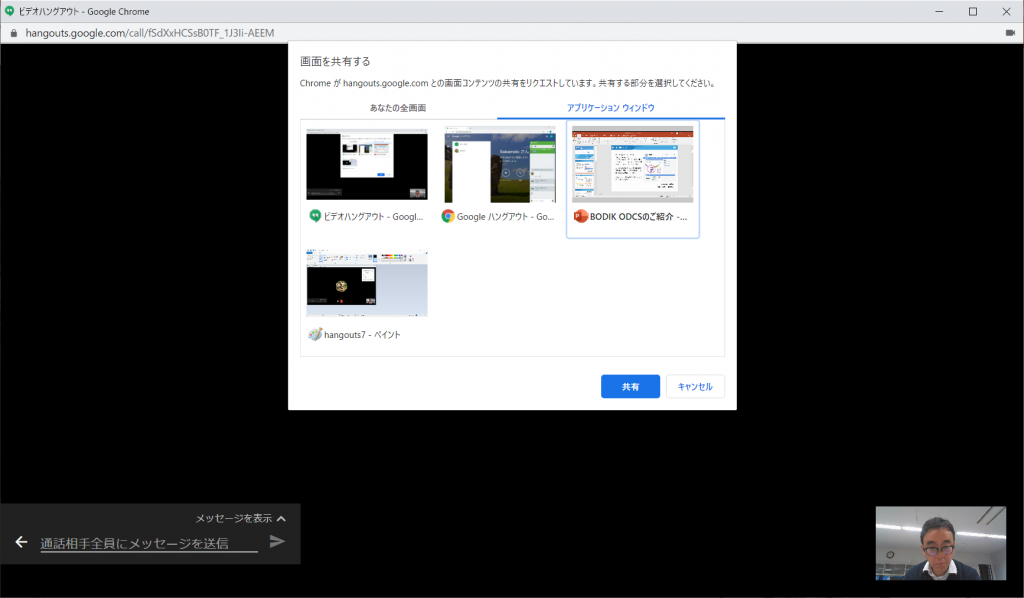This screenshot has height=598, width=1024.
Task: Focus the 通話相手全員にメッセージを送信 input field
Action: coord(148,543)
